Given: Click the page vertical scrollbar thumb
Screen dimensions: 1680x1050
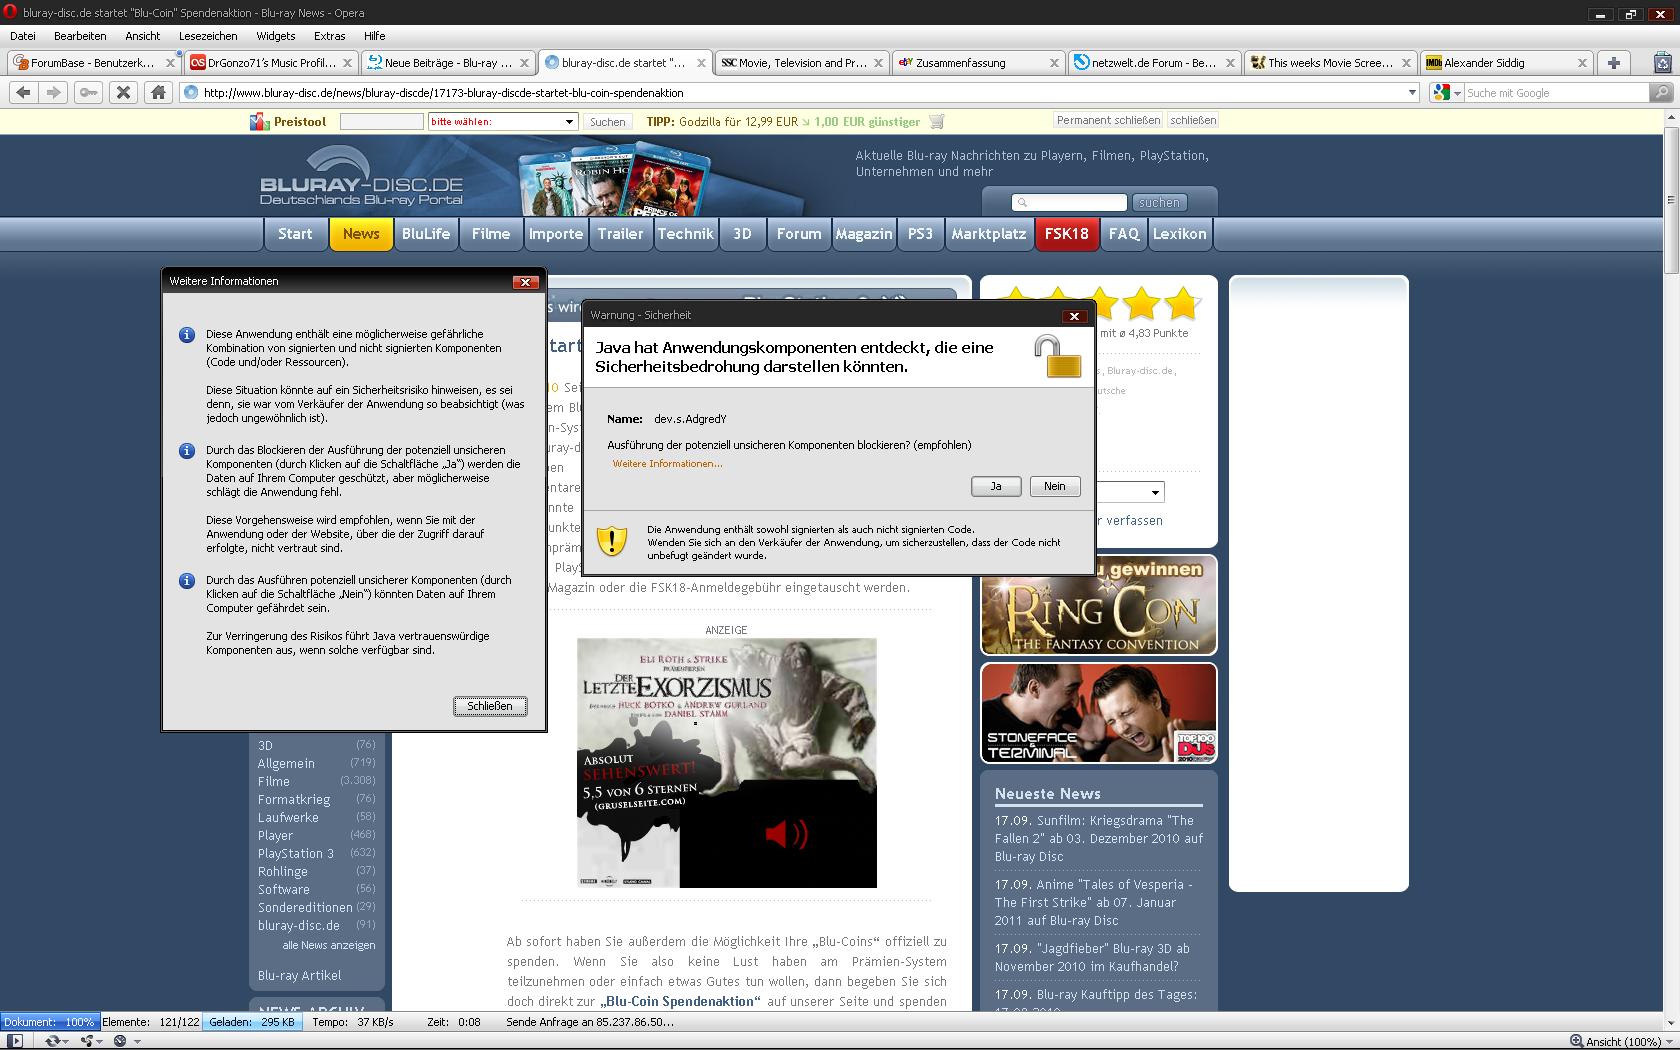Looking at the screenshot, I should tap(1671, 200).
